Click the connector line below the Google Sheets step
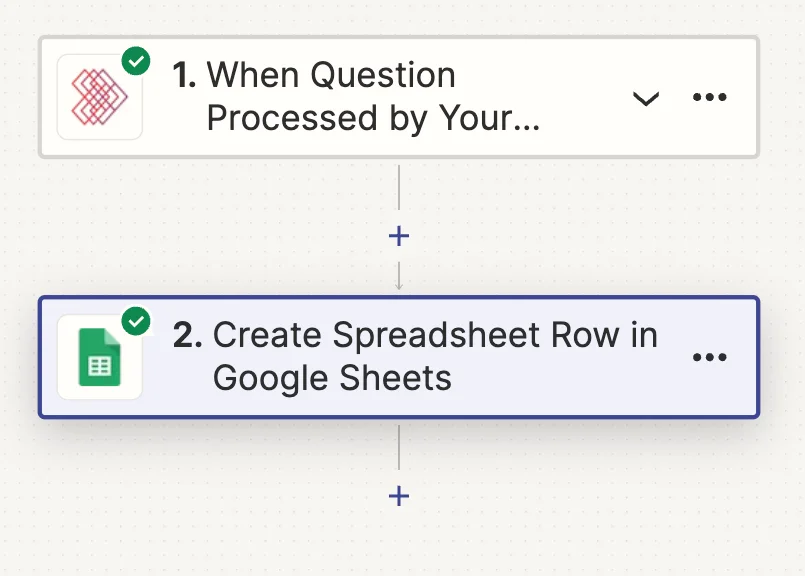Screen dimensions: 805x576 tap(399, 448)
